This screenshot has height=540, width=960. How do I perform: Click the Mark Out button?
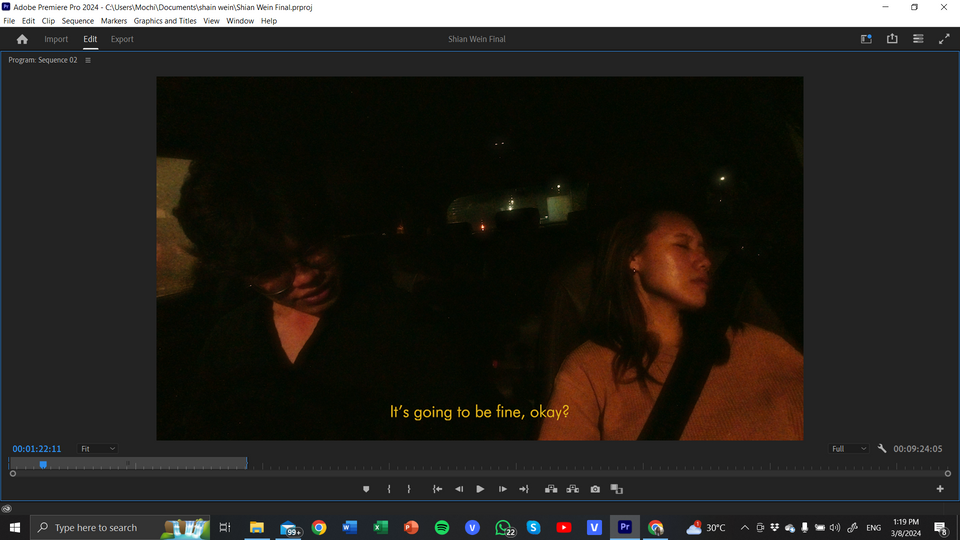click(x=409, y=489)
